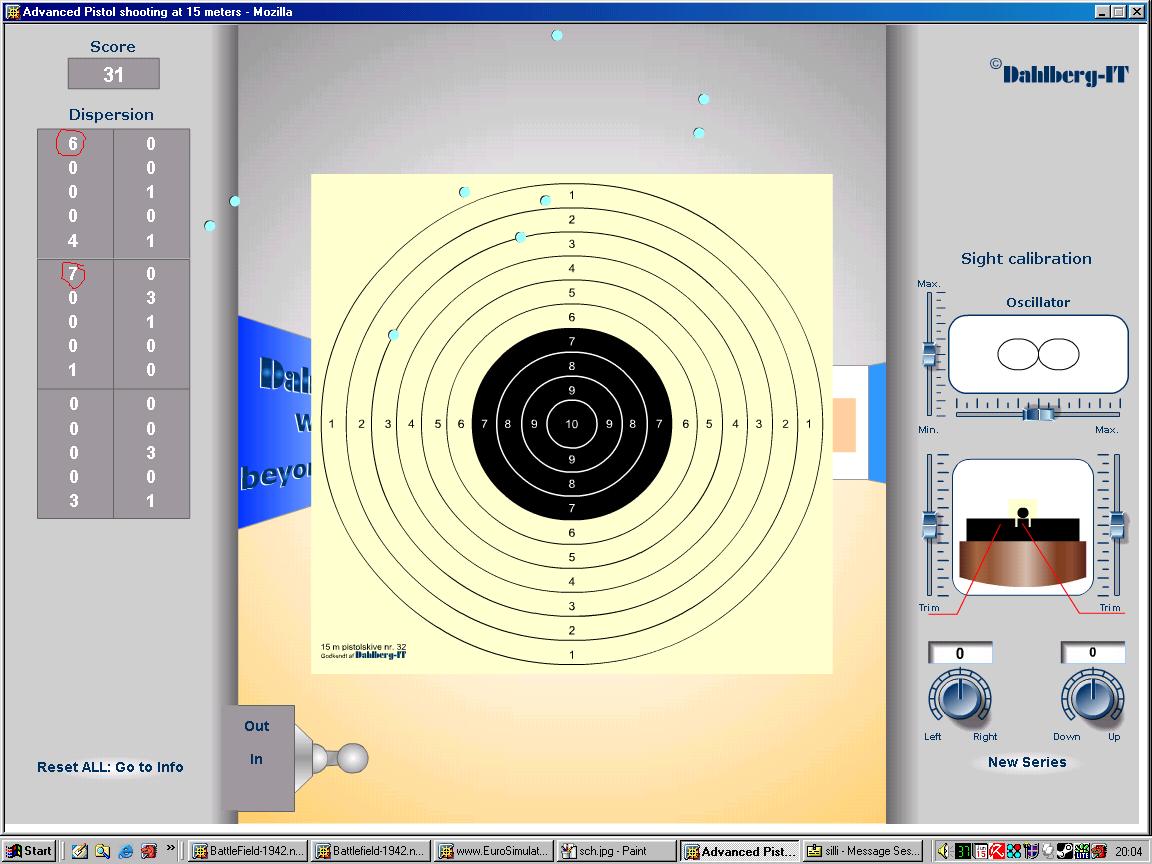Click the Oscillator pattern preview box
The width and height of the screenshot is (1152, 864).
click(x=1038, y=354)
